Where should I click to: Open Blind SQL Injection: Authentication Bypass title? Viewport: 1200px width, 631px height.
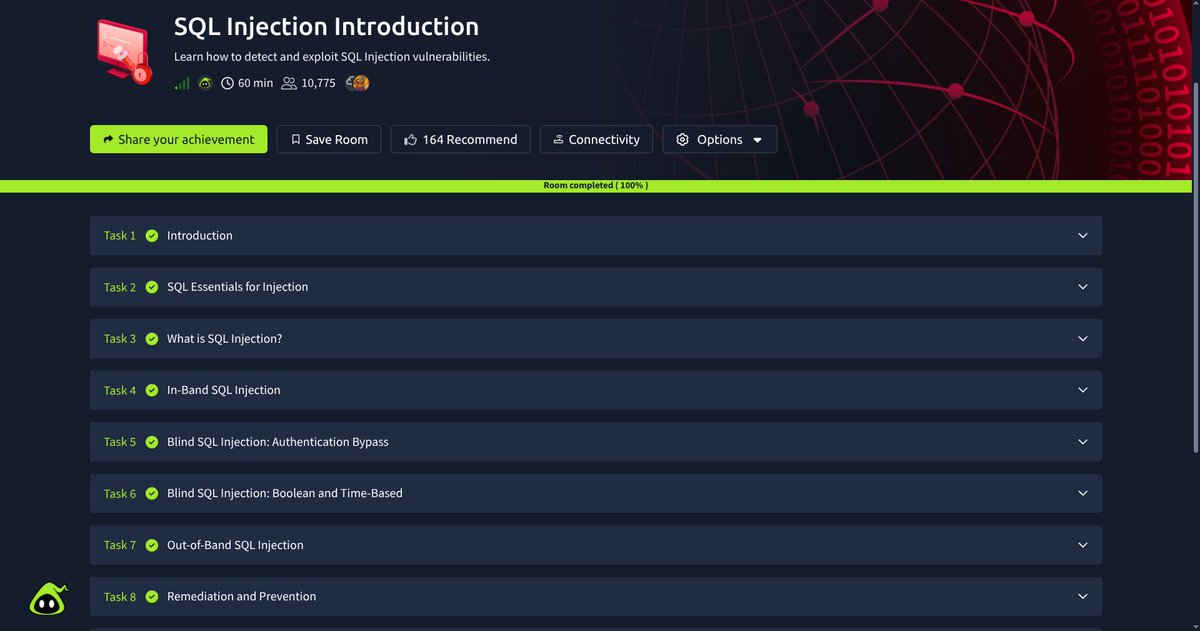point(277,442)
